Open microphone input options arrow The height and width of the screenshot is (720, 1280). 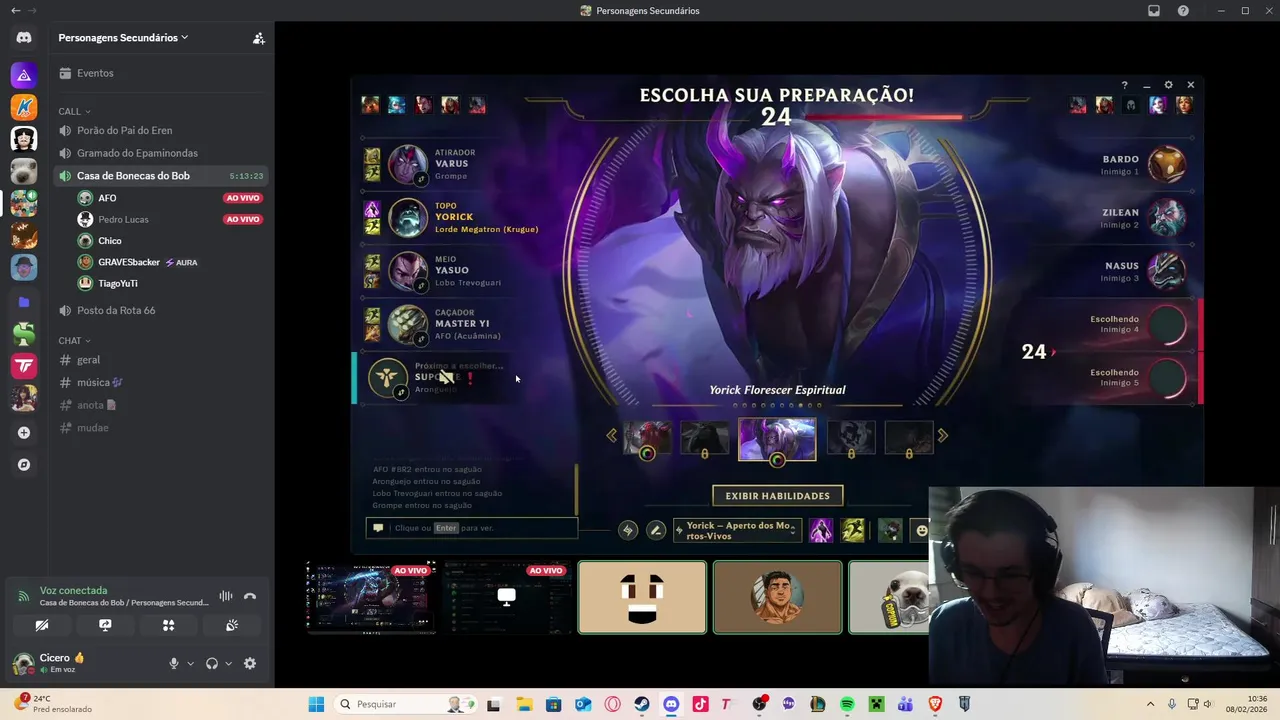tap(190, 663)
